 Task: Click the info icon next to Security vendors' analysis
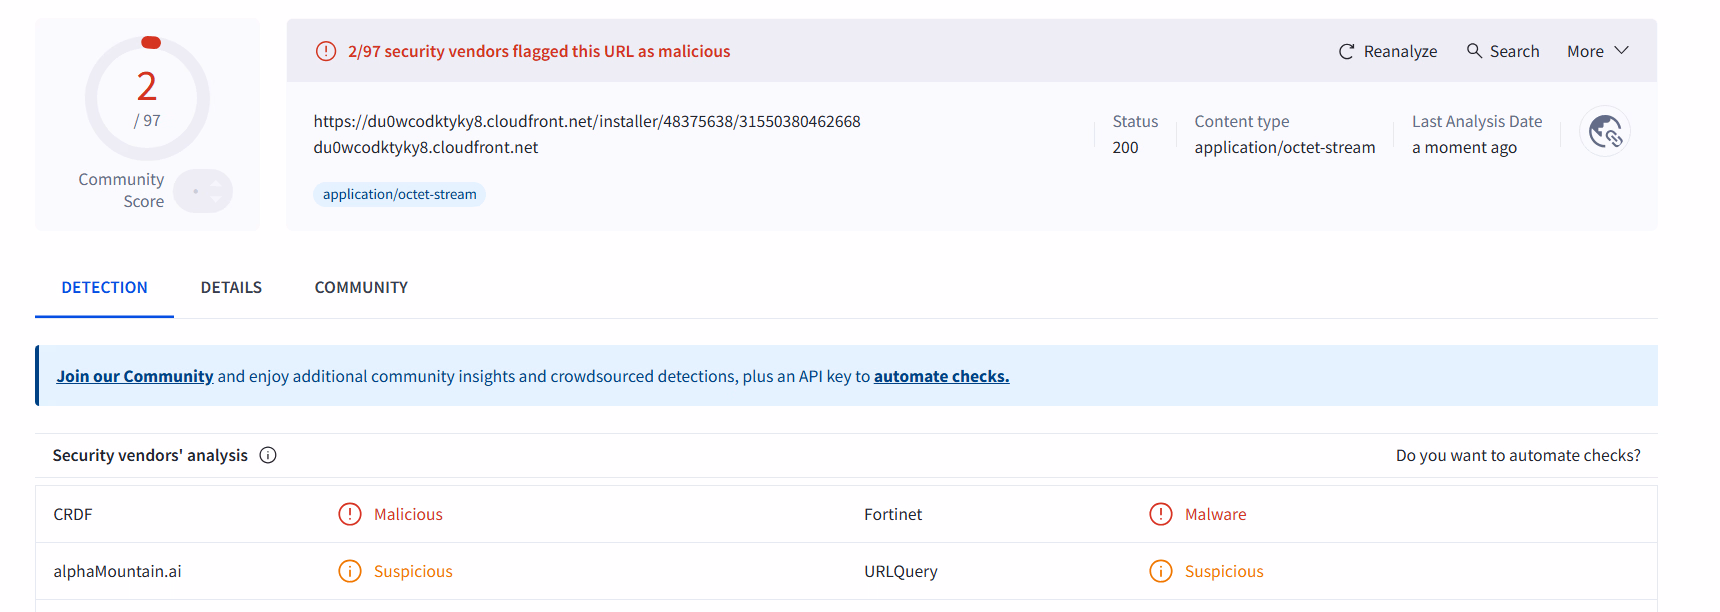click(x=268, y=455)
